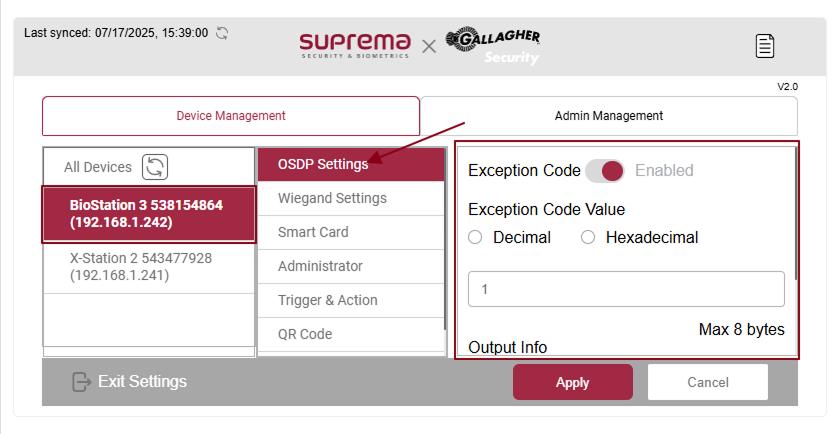Click the Exit Settings door icon
This screenshot has height=434, width=836.
pos(82,382)
